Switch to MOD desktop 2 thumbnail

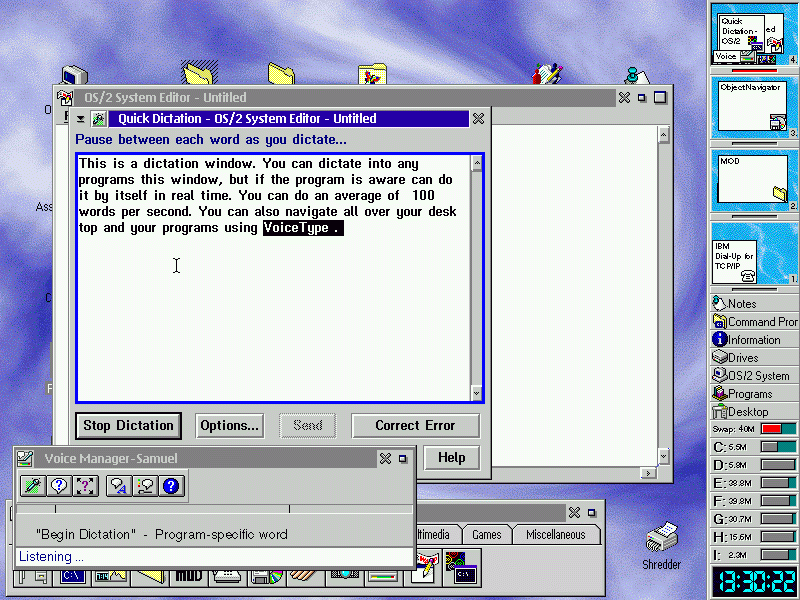(754, 181)
